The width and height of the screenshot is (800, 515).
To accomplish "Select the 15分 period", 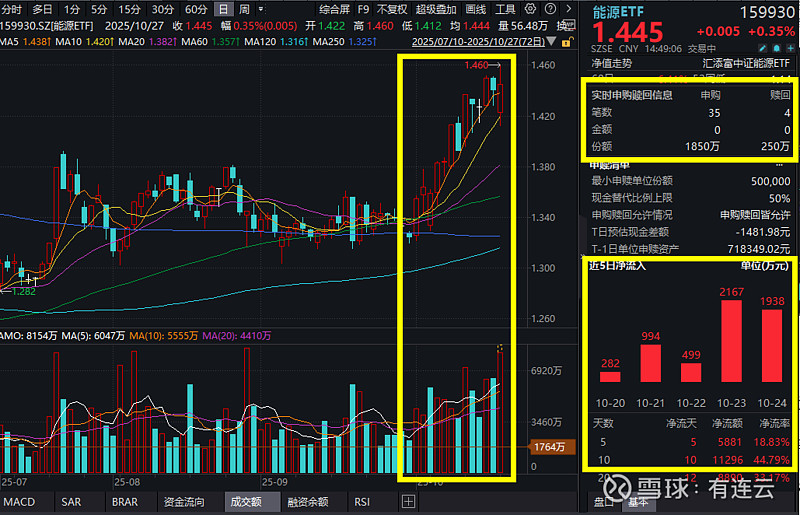I will coord(129,9).
